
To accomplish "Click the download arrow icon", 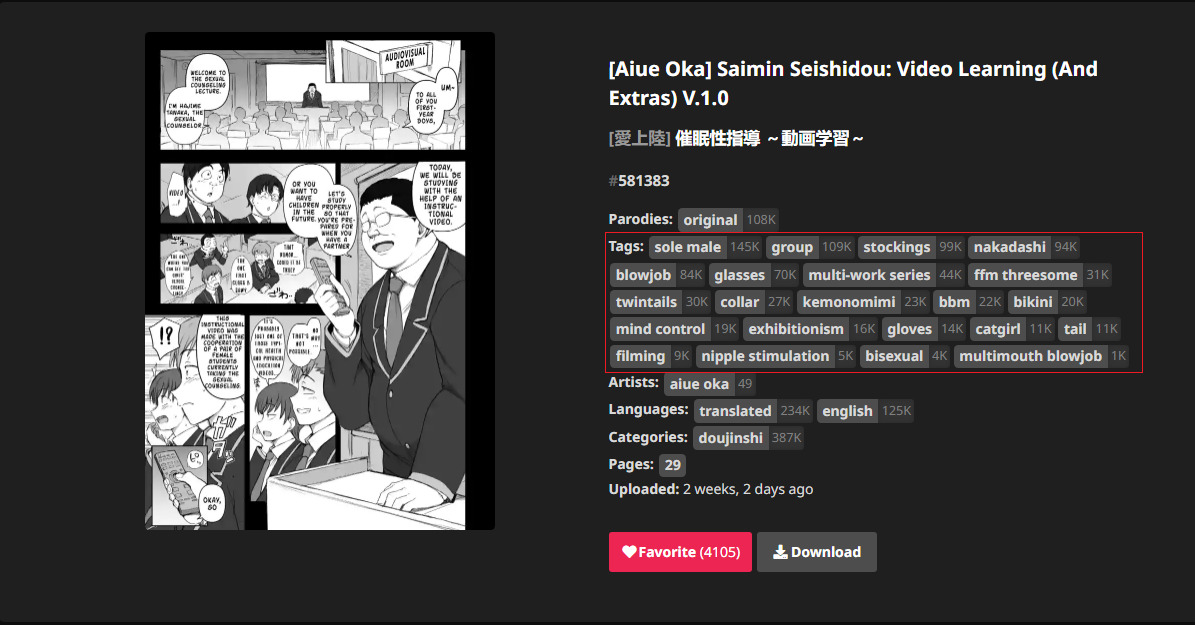I will (780, 552).
